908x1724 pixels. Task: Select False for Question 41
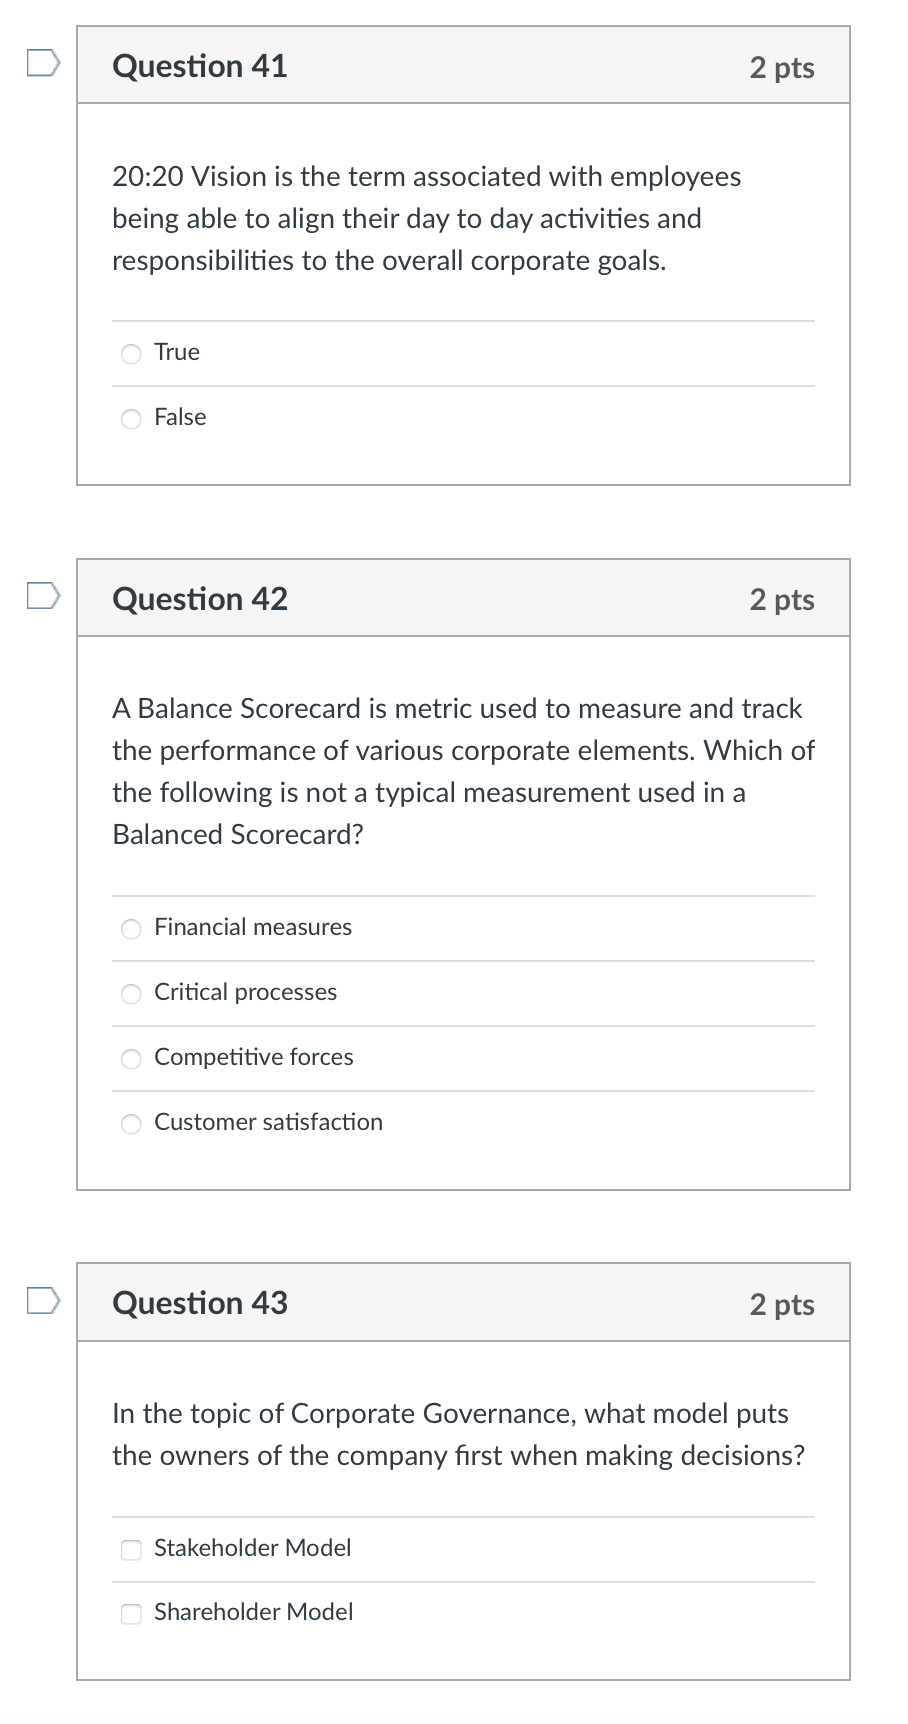tap(131, 419)
